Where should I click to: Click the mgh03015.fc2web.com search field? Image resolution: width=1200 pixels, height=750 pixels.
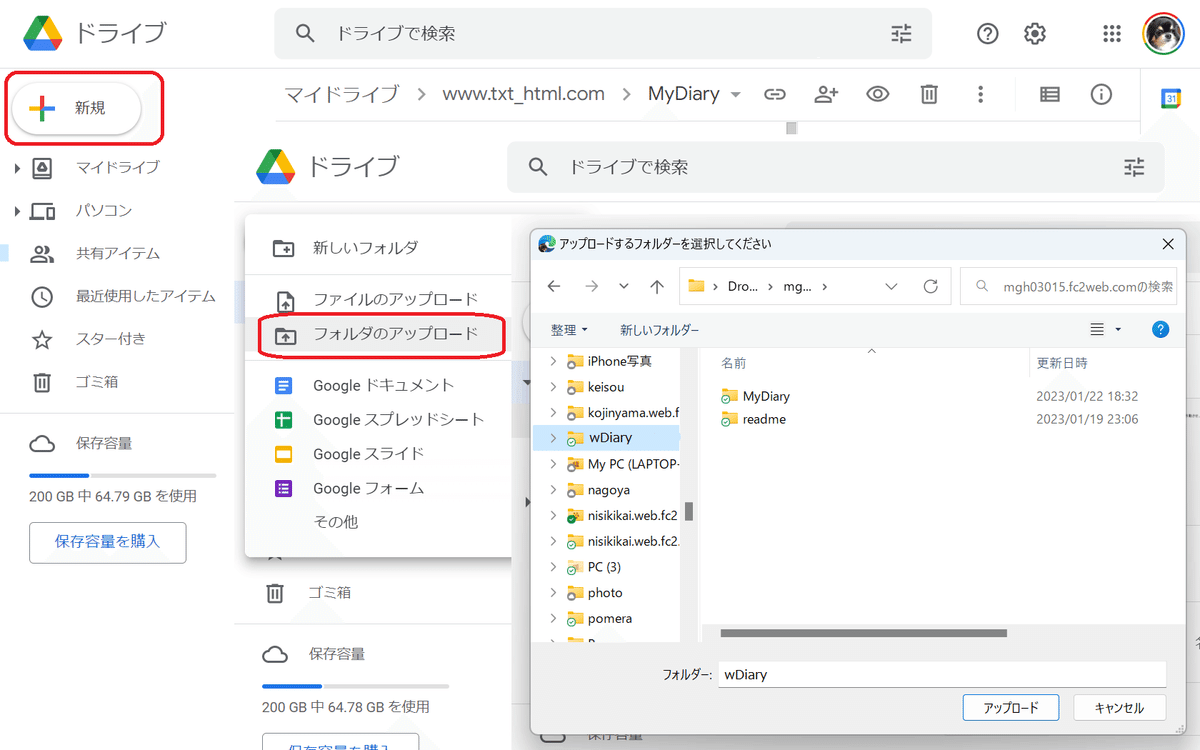pyautogui.click(x=1068, y=286)
